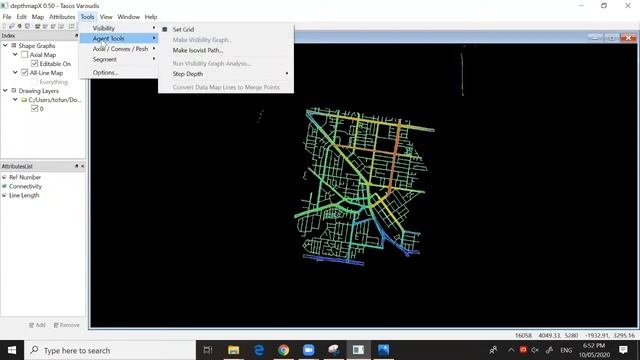Open Google Chrome from taskbar

(x=284, y=350)
